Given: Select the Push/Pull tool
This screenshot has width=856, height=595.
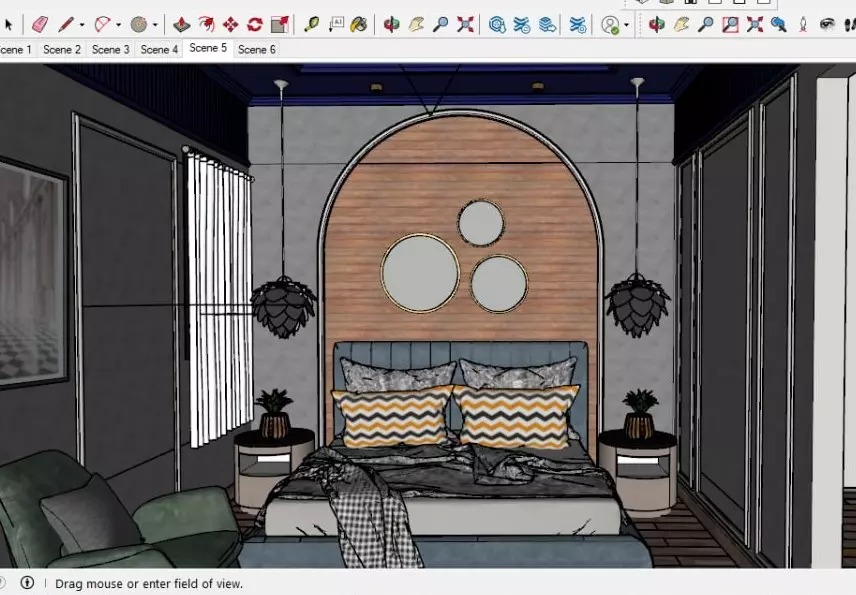Looking at the screenshot, I should point(181,24).
